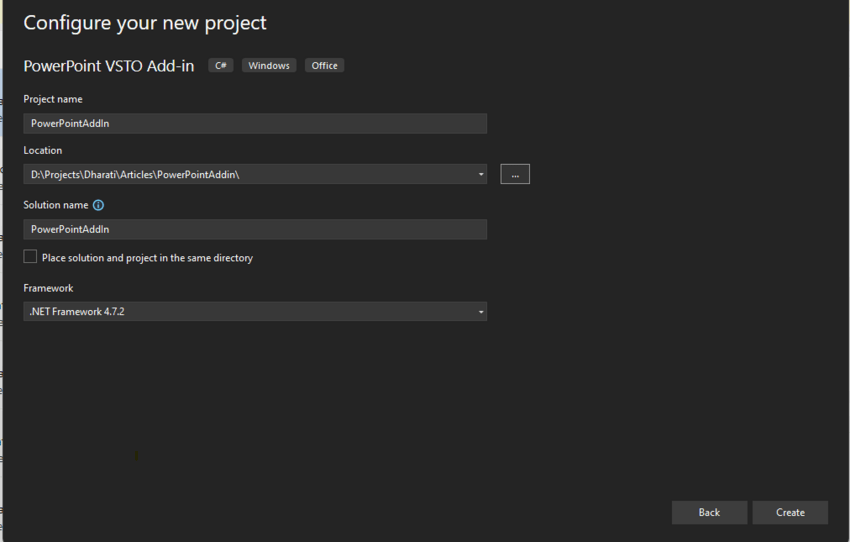Focus the Solution name text field

pyautogui.click(x=255, y=229)
